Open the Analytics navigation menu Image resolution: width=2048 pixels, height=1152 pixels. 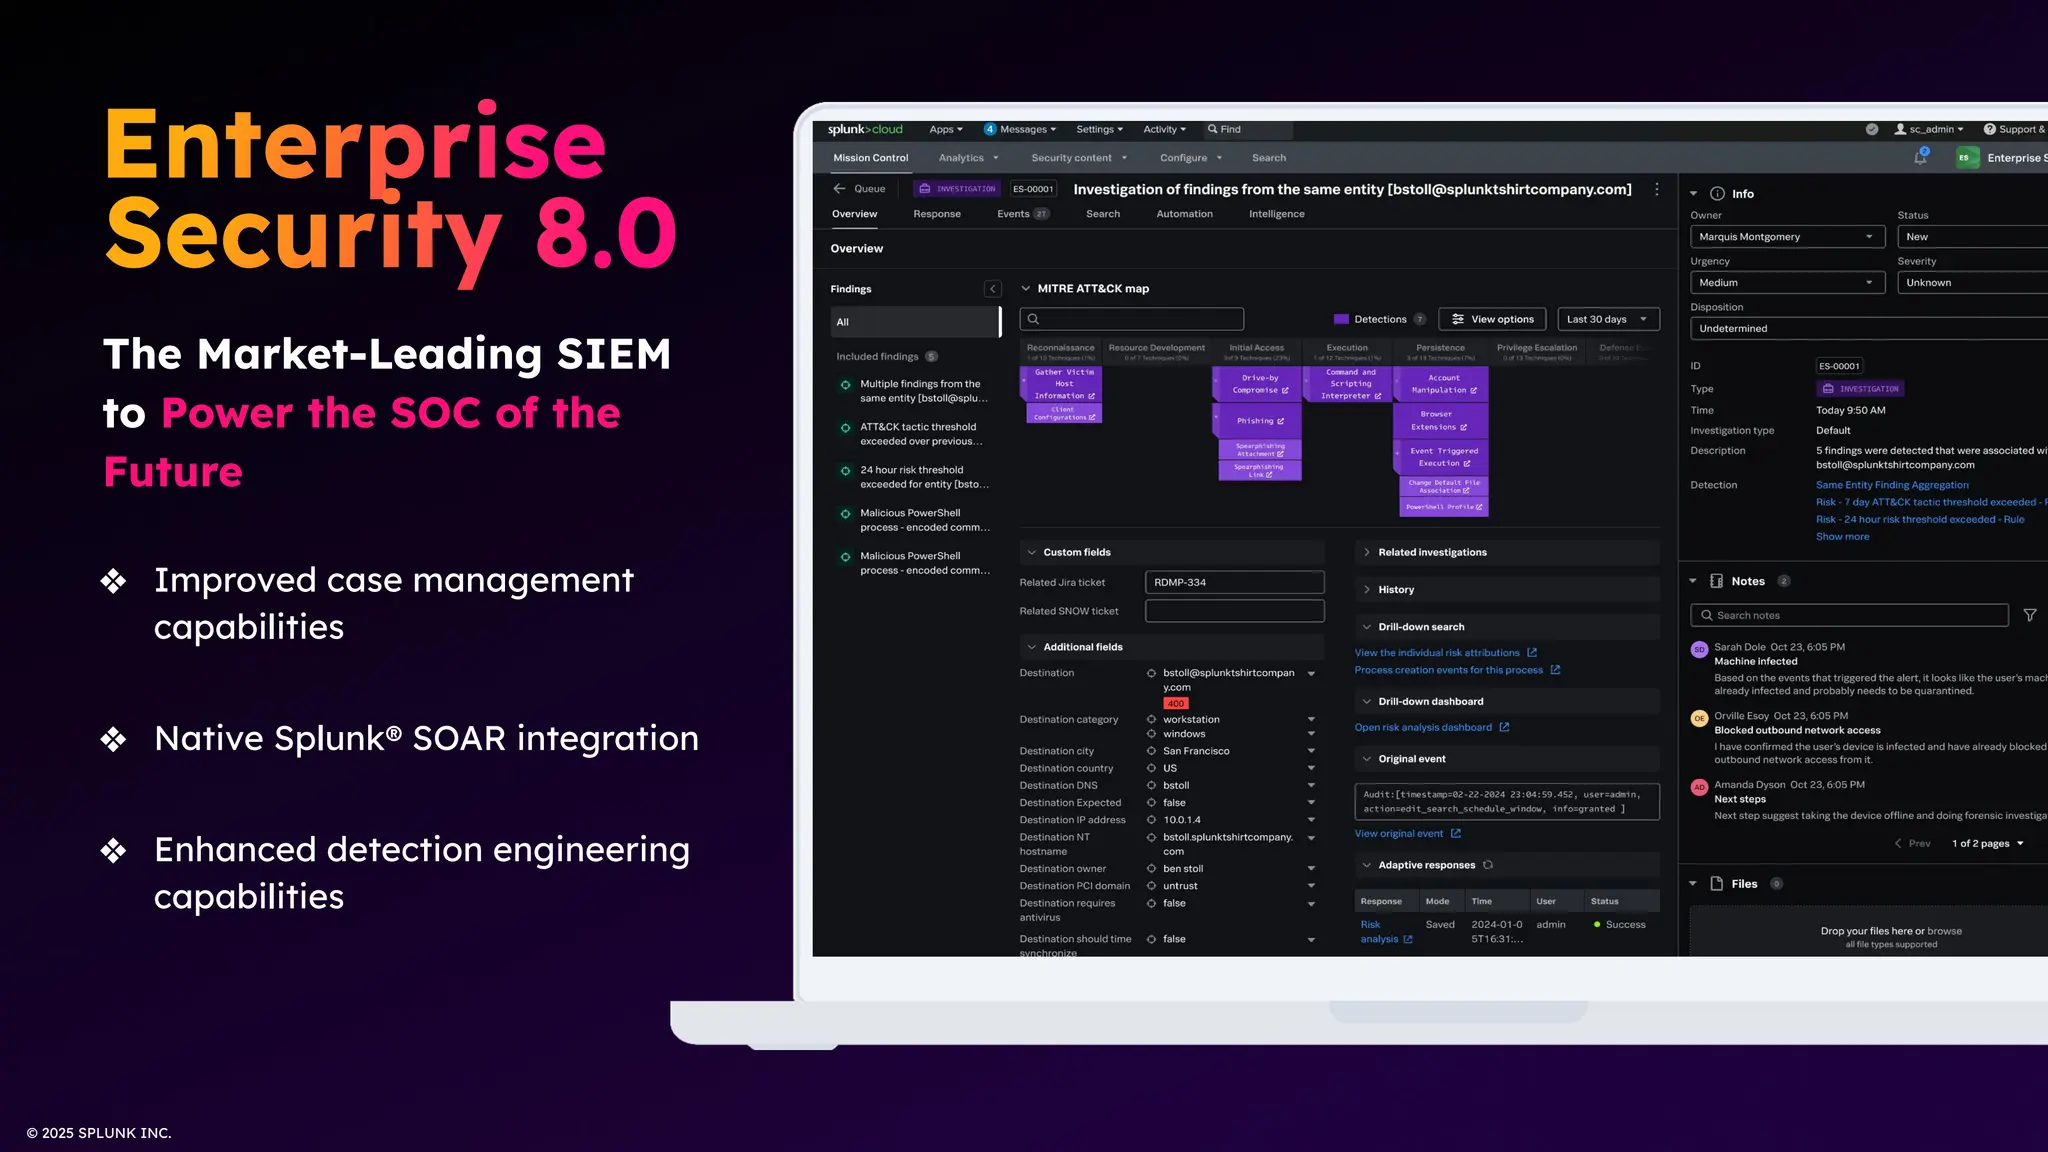pyautogui.click(x=968, y=158)
